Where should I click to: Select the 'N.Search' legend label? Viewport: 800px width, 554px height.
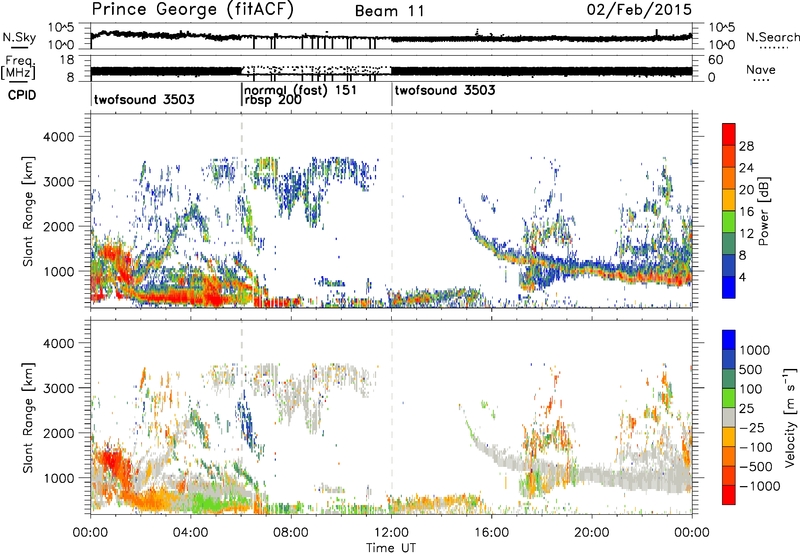[x=772, y=37]
